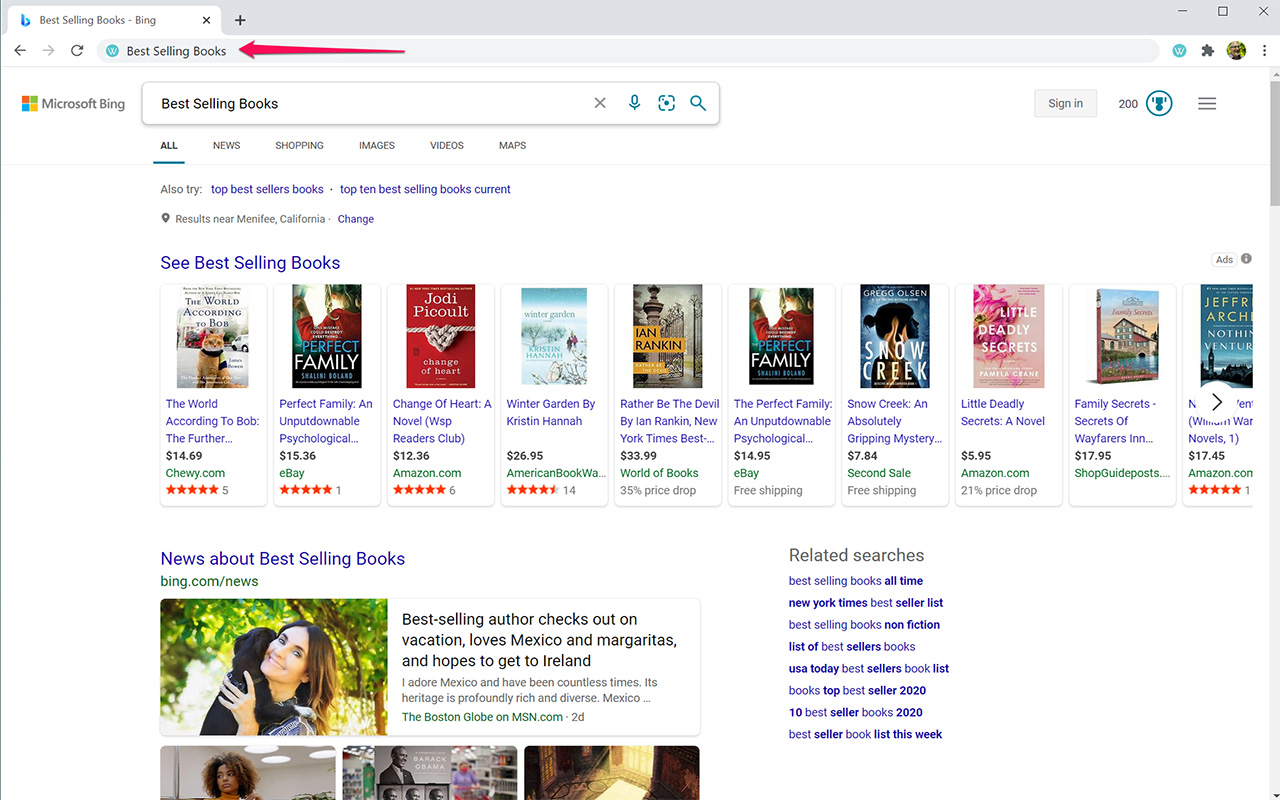This screenshot has height=800, width=1280.
Task: Advance the book carousel with right chevron
Action: coord(1217,402)
